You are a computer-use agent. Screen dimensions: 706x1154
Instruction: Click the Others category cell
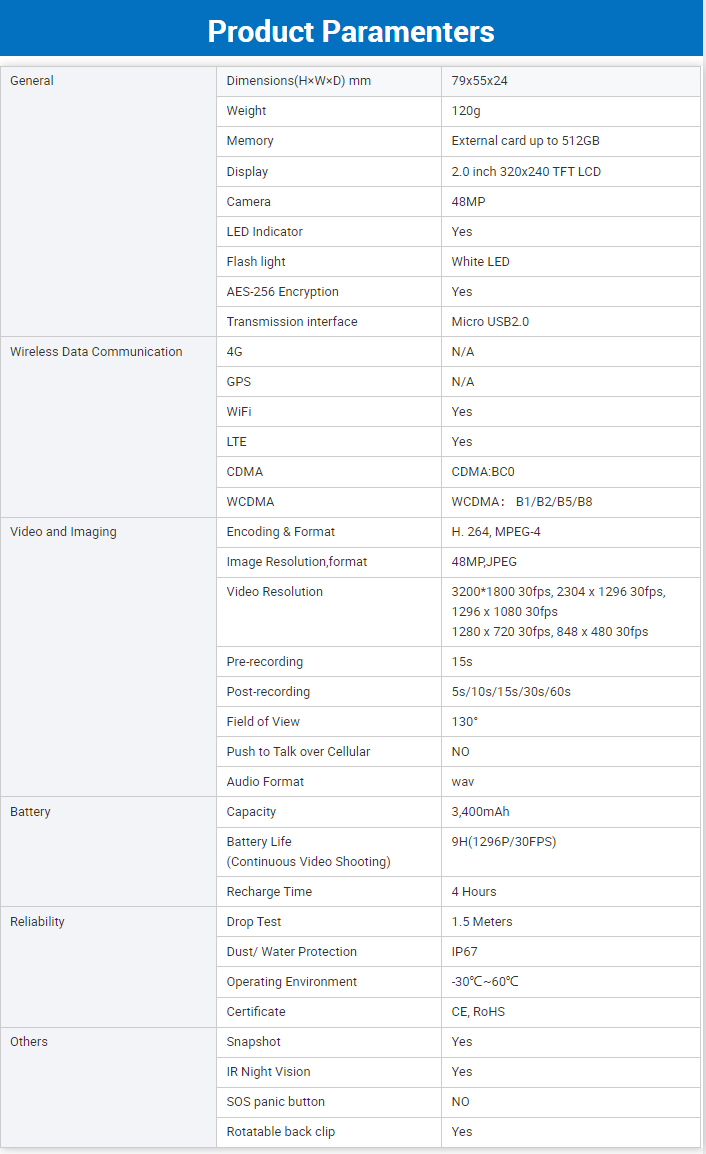click(29, 1042)
